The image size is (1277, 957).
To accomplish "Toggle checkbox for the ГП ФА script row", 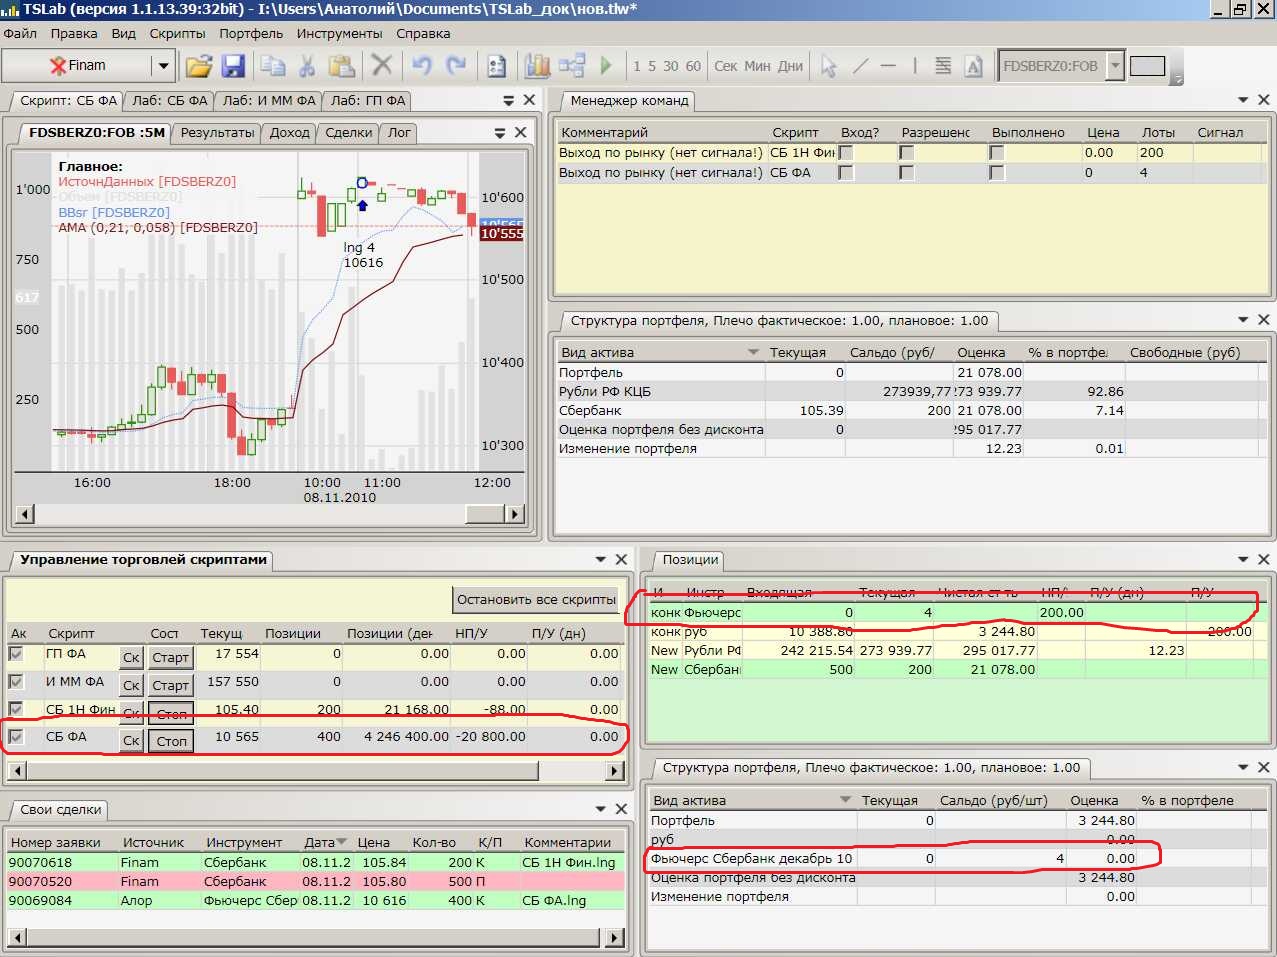I will click(16, 654).
